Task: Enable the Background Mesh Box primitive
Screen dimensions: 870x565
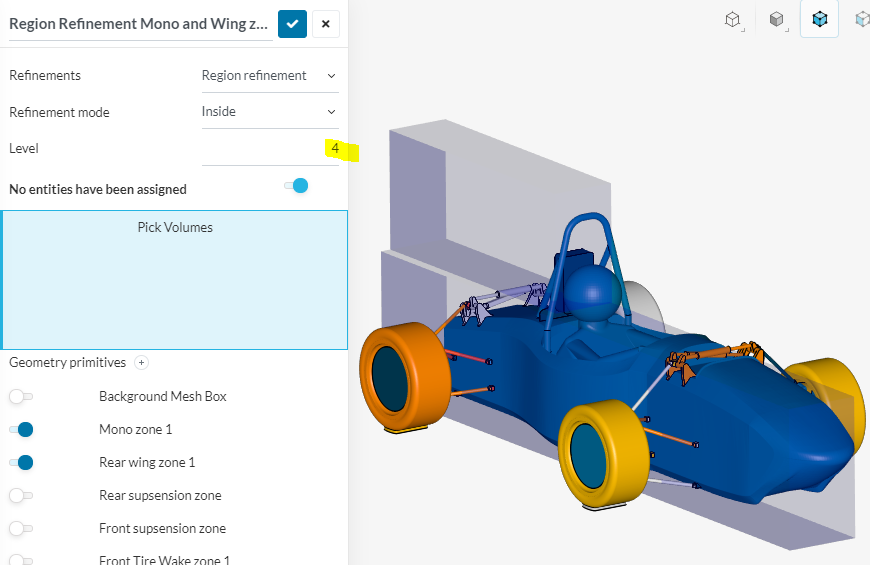Action: [x=21, y=396]
